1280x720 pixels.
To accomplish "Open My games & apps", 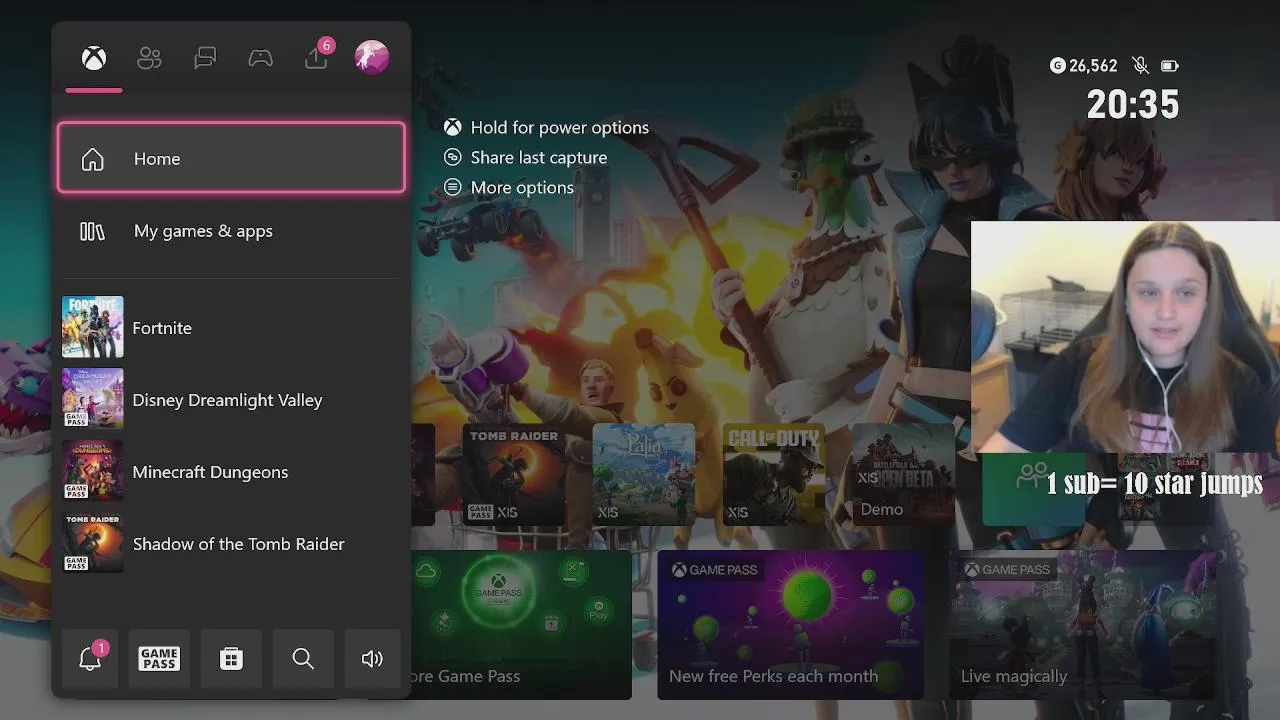I will (x=231, y=231).
